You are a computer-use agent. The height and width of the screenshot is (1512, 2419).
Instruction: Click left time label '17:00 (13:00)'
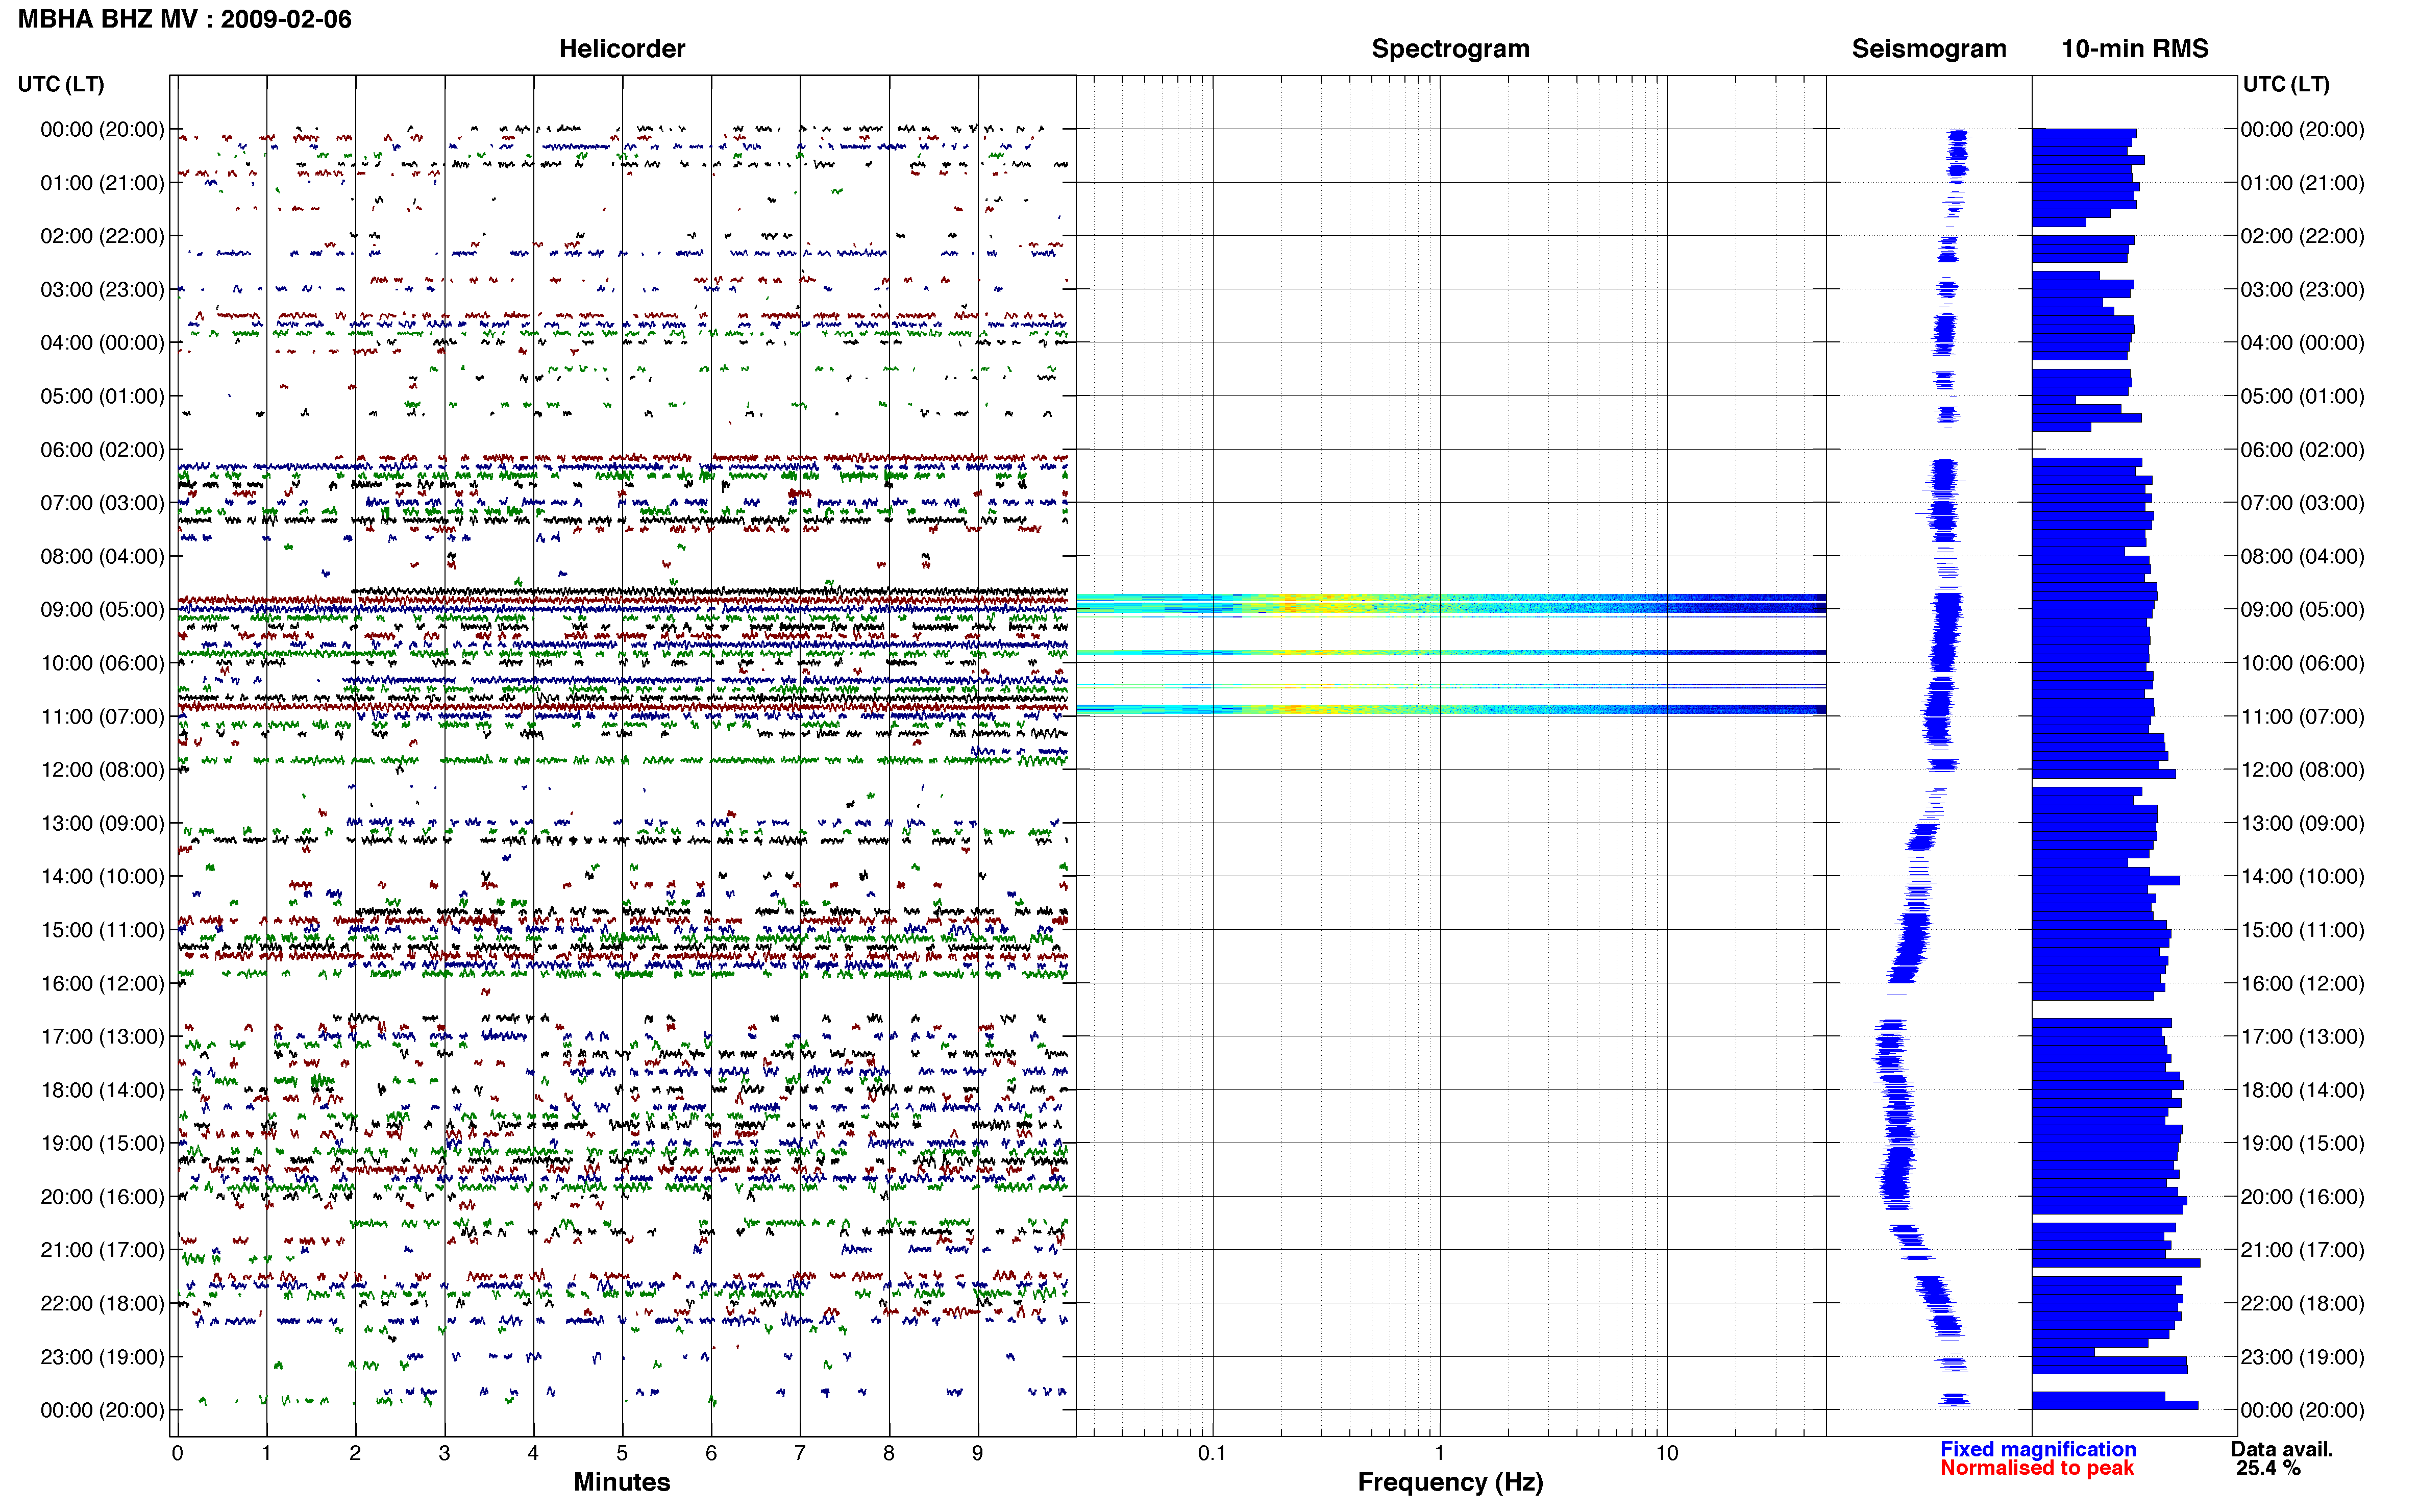click(102, 1037)
